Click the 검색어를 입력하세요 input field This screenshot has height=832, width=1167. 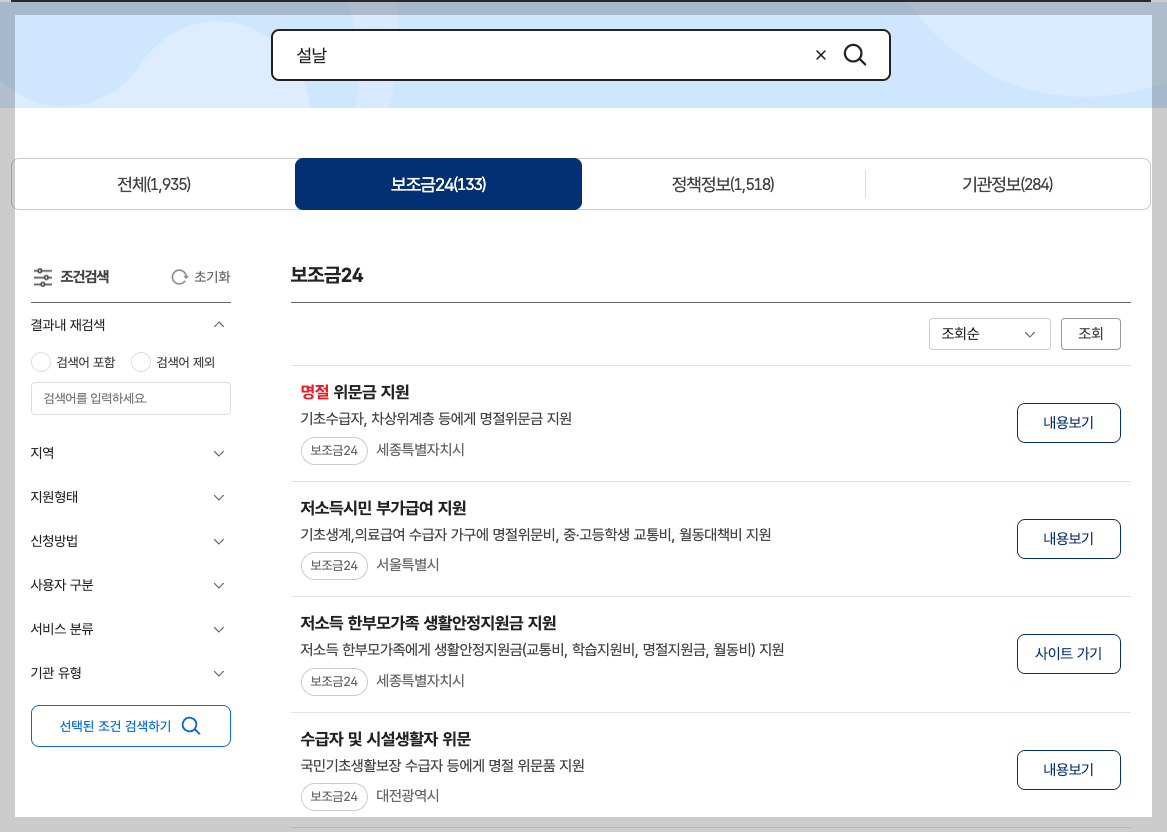point(130,398)
